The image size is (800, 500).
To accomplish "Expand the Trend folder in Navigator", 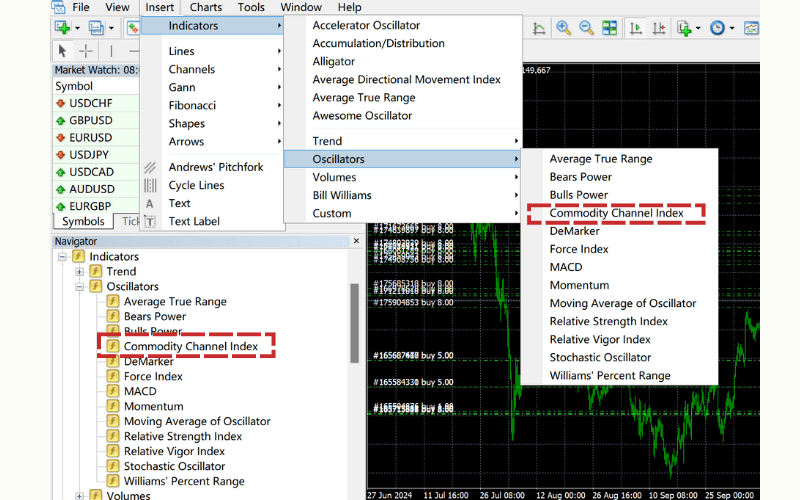I will click(80, 271).
